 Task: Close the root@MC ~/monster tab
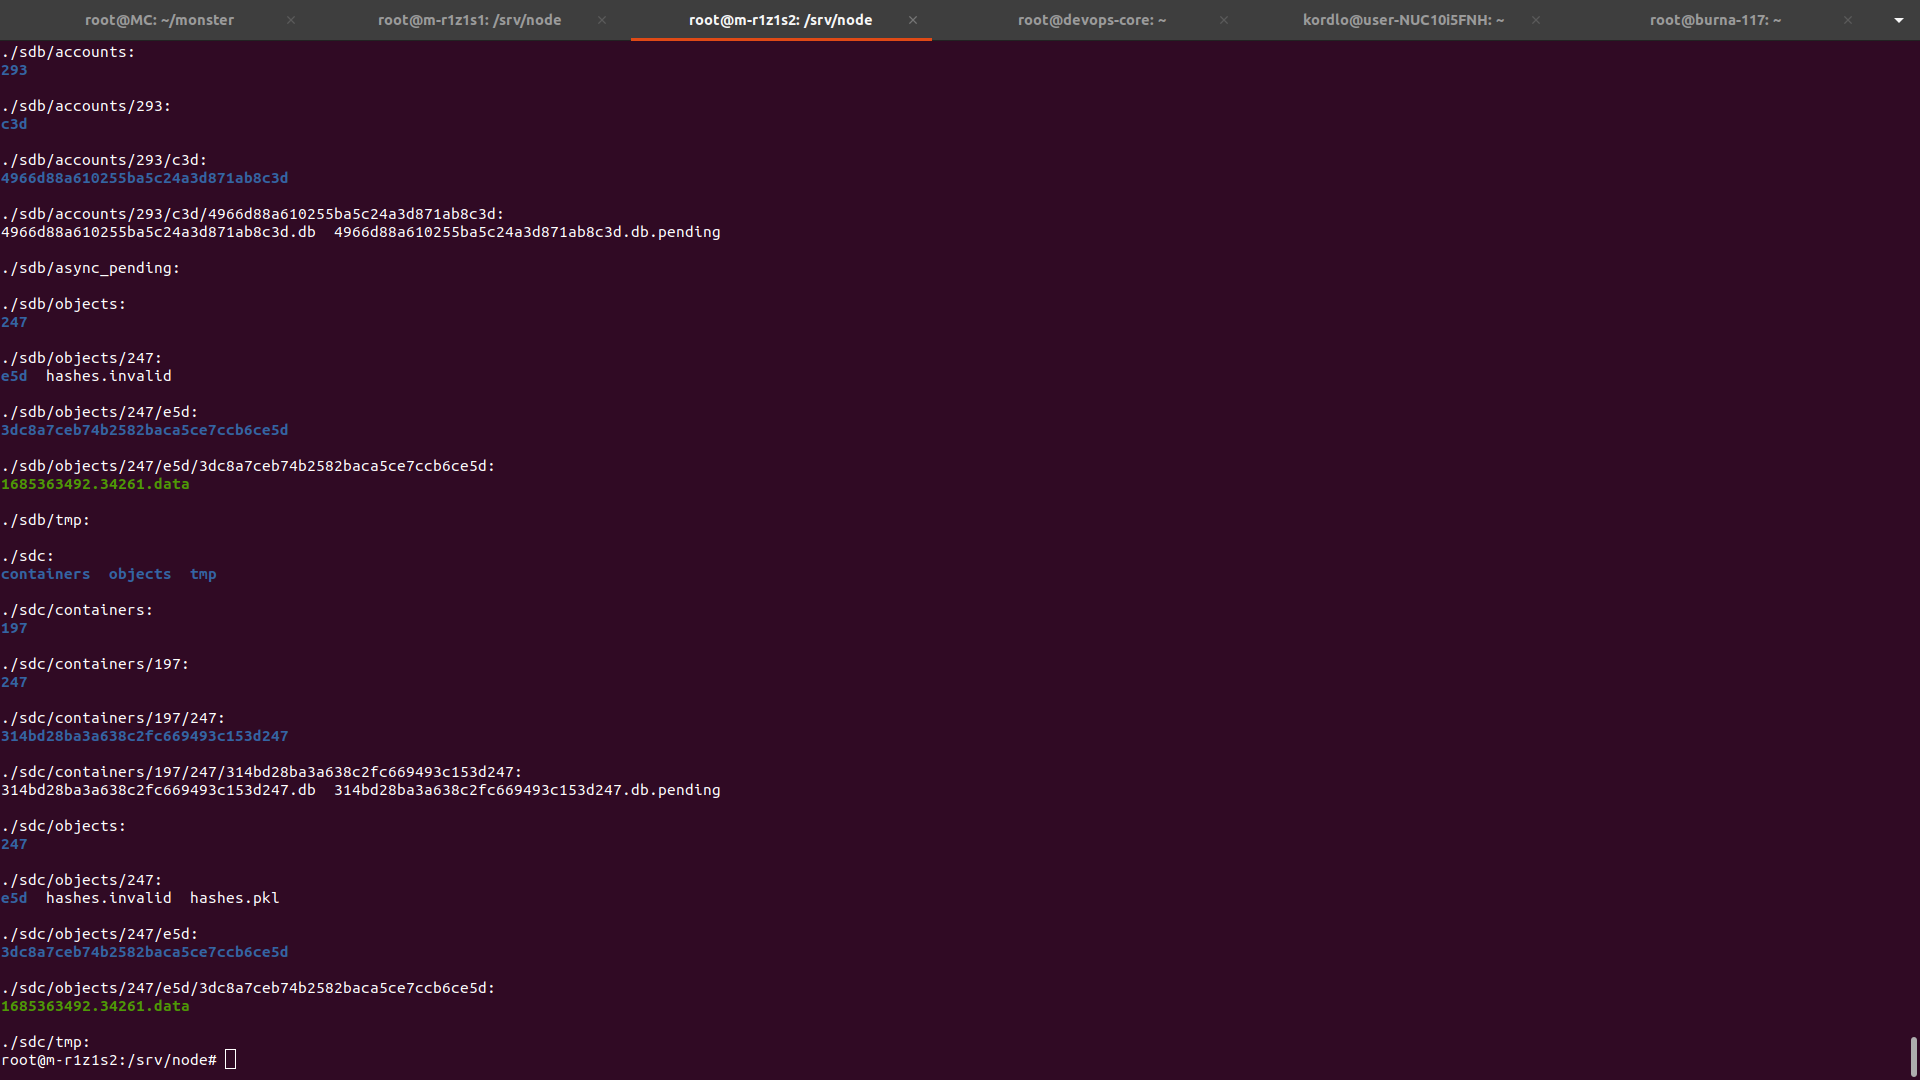click(291, 20)
